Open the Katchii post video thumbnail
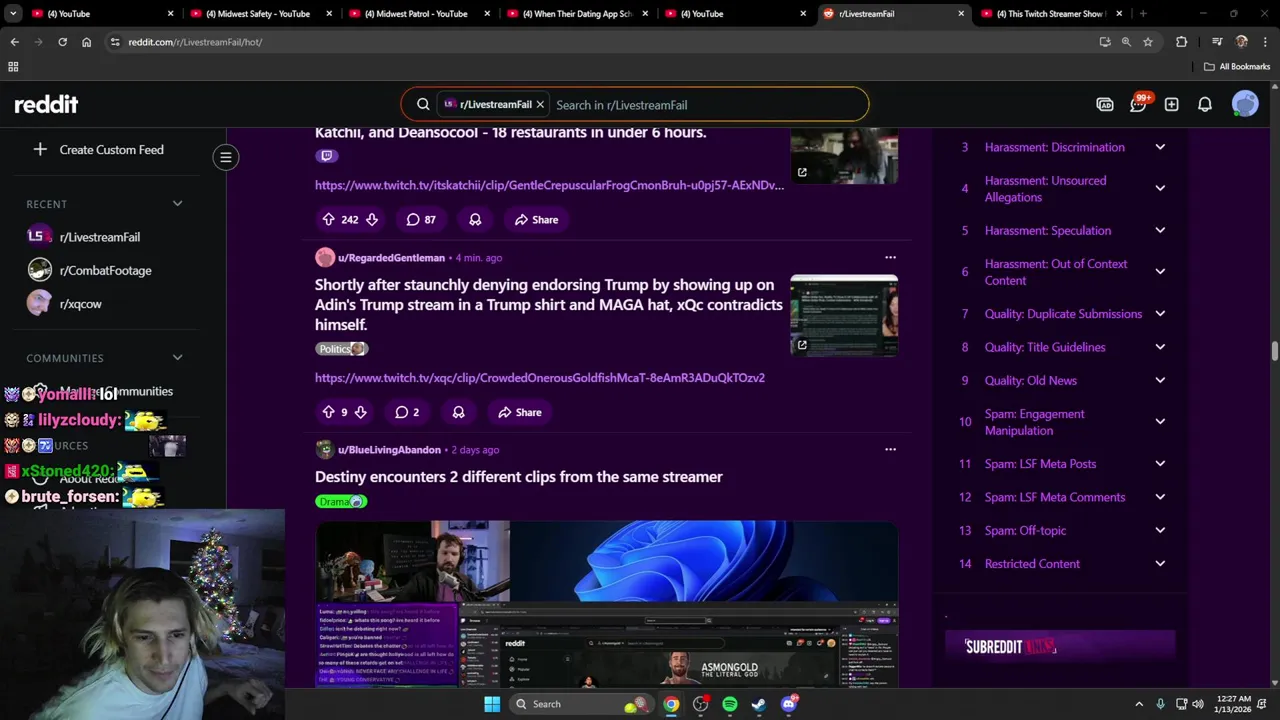This screenshot has width=1280, height=720. [x=844, y=157]
